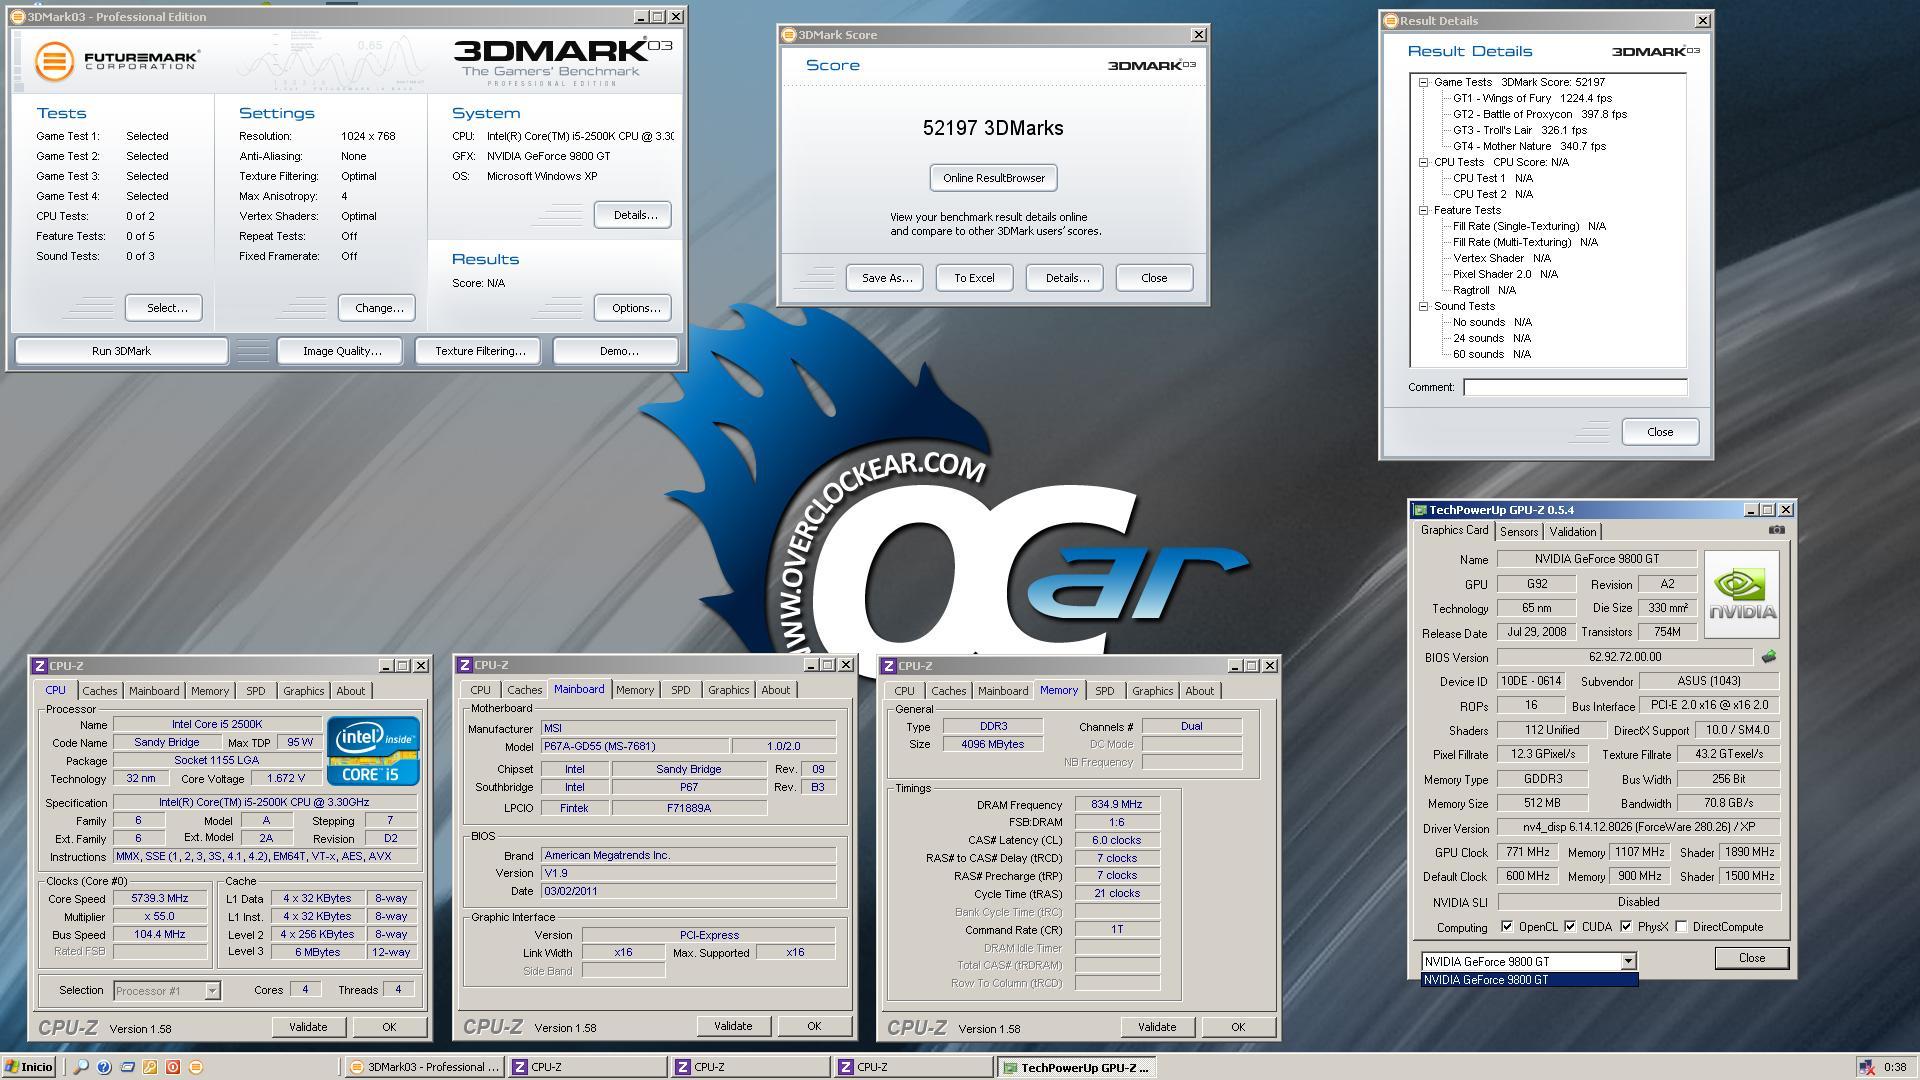Click the Texture Filtering button
Viewport: 1920px width, 1080px height.
[x=479, y=351]
